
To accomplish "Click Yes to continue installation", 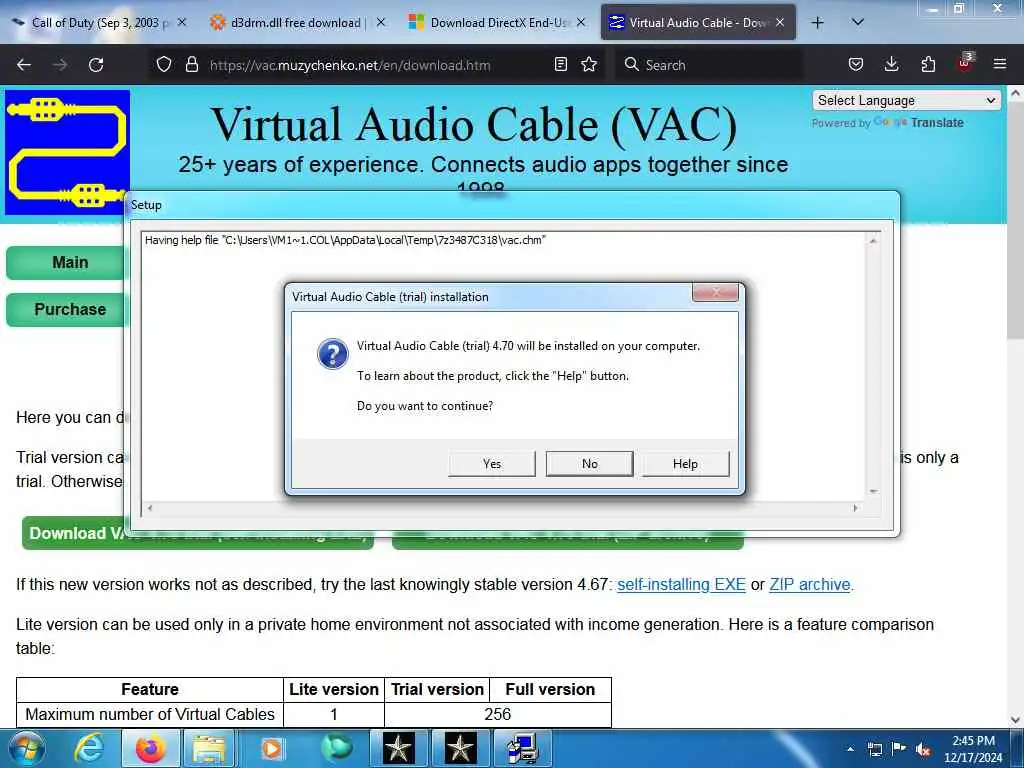I will (492, 463).
